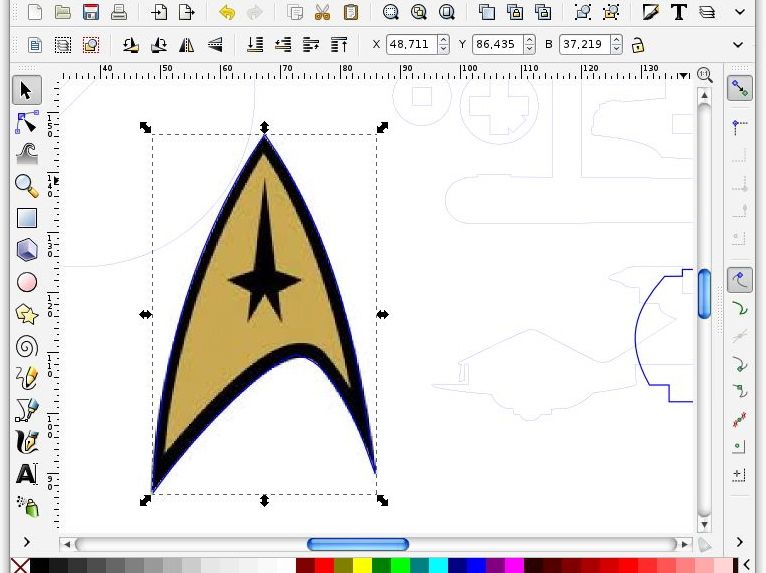
Task: Open the Layers dialog icon
Action: point(707,11)
